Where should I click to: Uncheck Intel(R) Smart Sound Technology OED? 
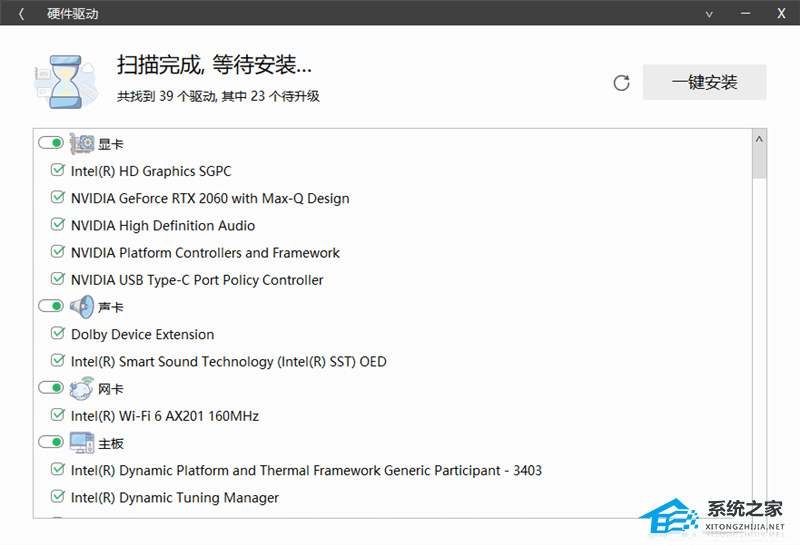coord(58,360)
